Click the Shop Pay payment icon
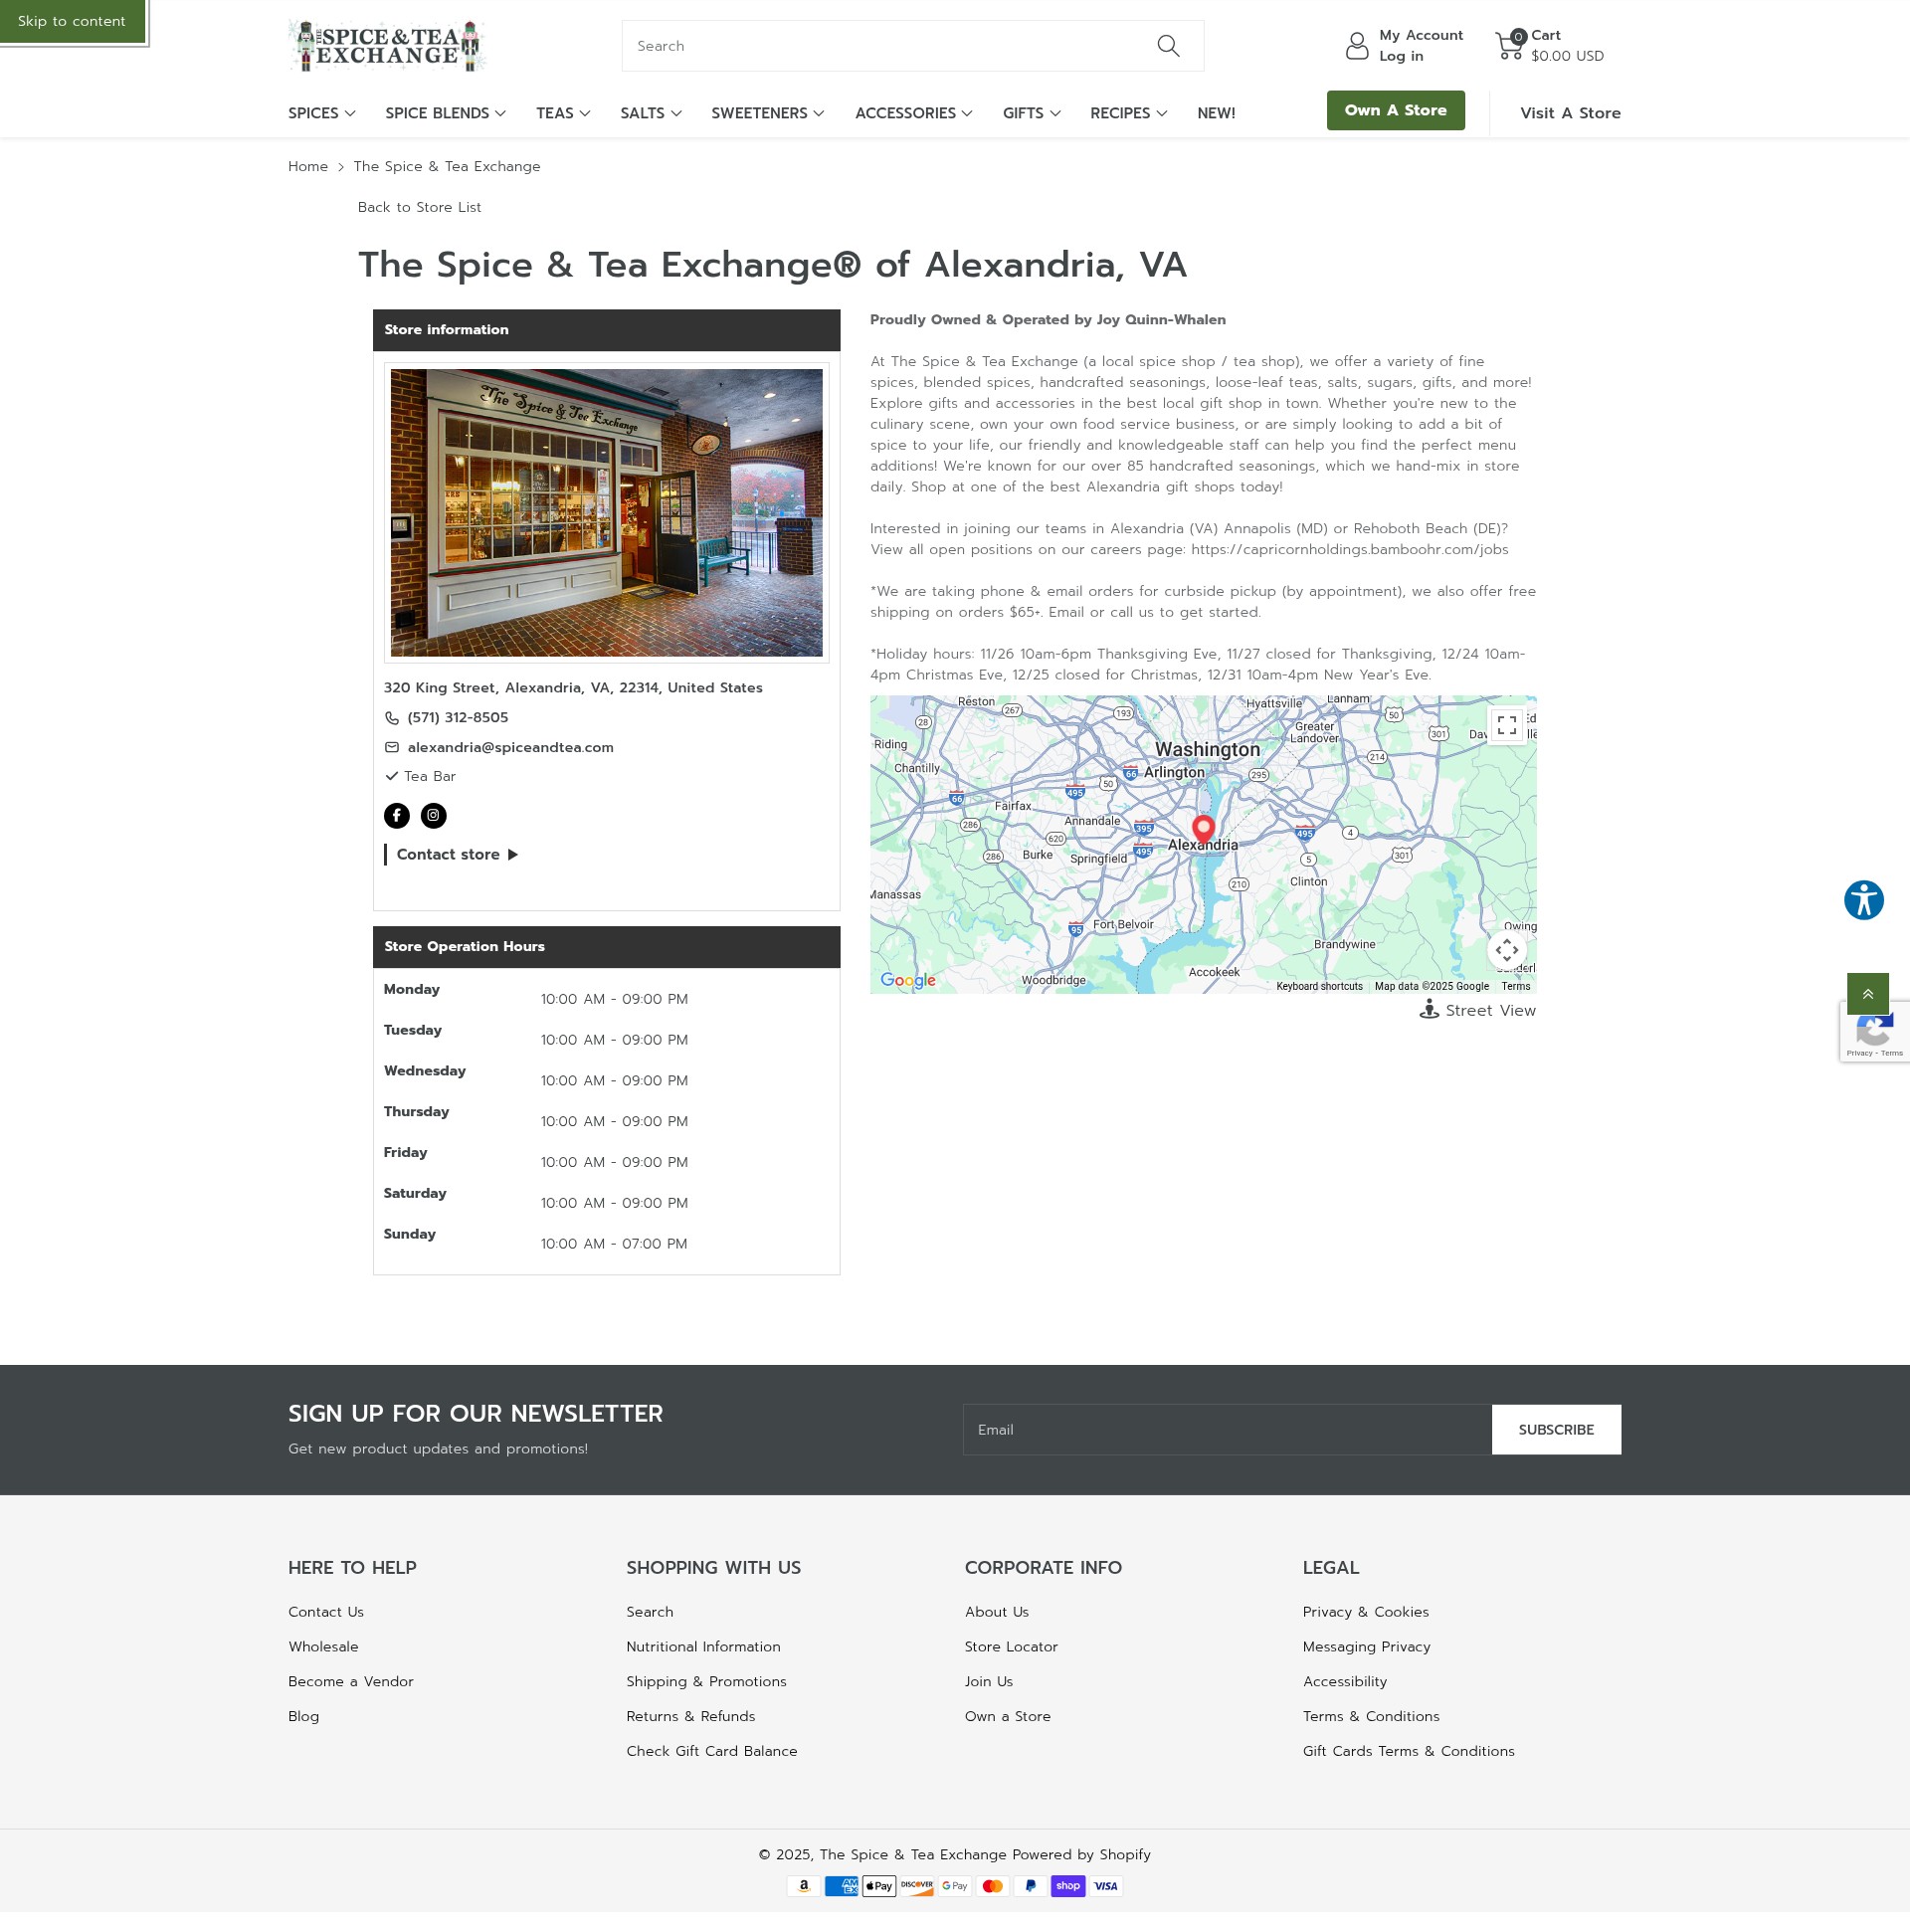1910x1932 pixels. (x=1068, y=1886)
